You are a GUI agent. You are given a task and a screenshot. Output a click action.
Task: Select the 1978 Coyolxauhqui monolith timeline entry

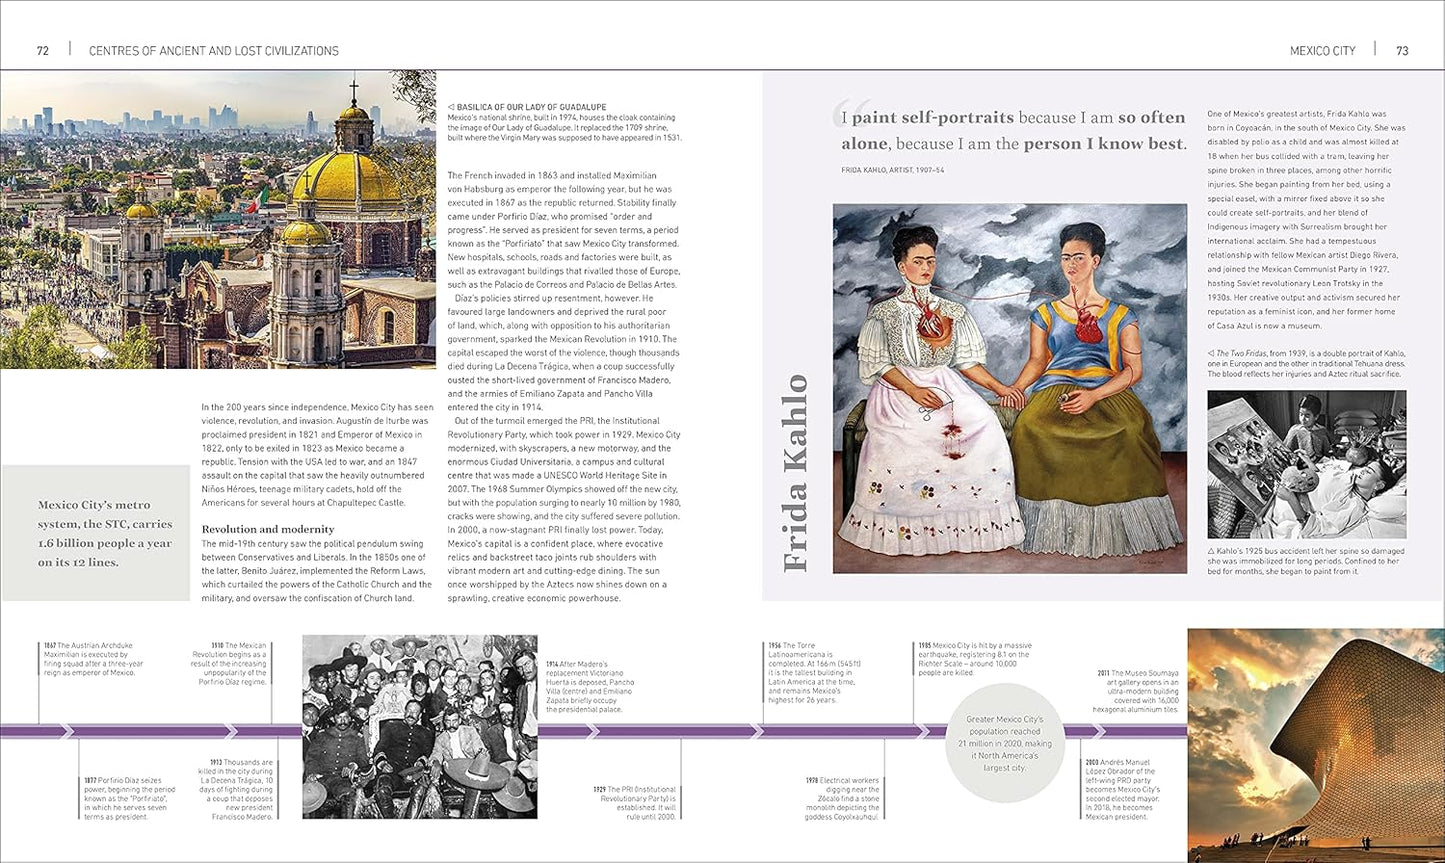(842, 798)
